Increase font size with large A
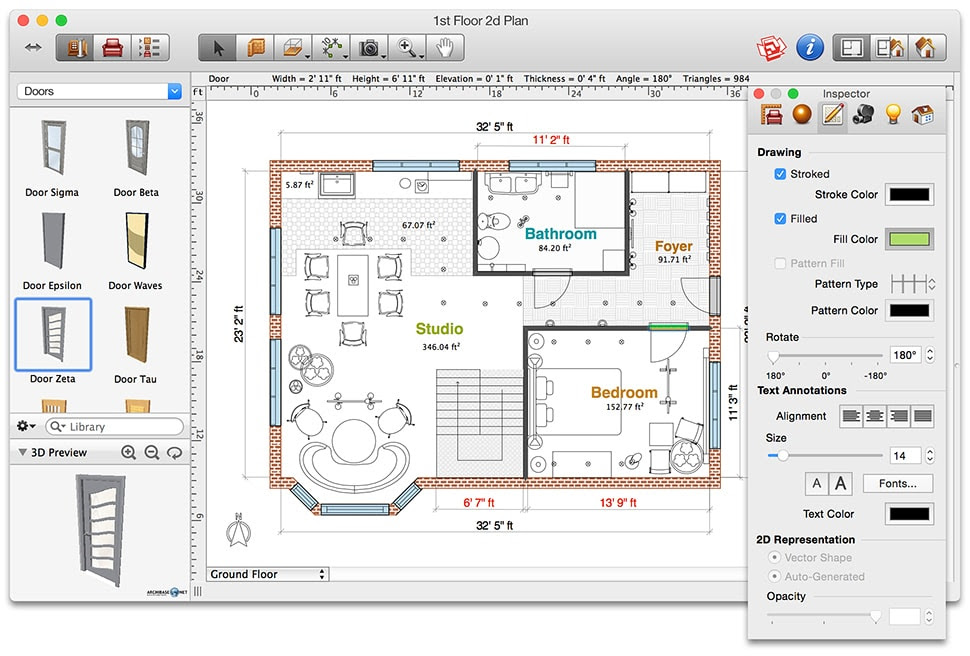 840,483
